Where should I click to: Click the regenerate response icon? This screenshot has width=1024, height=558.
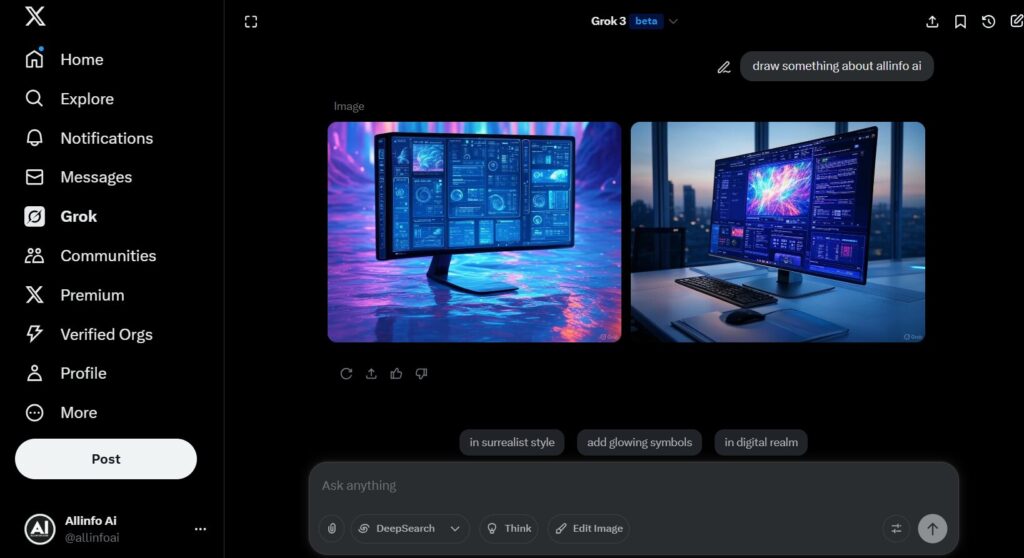(x=346, y=373)
